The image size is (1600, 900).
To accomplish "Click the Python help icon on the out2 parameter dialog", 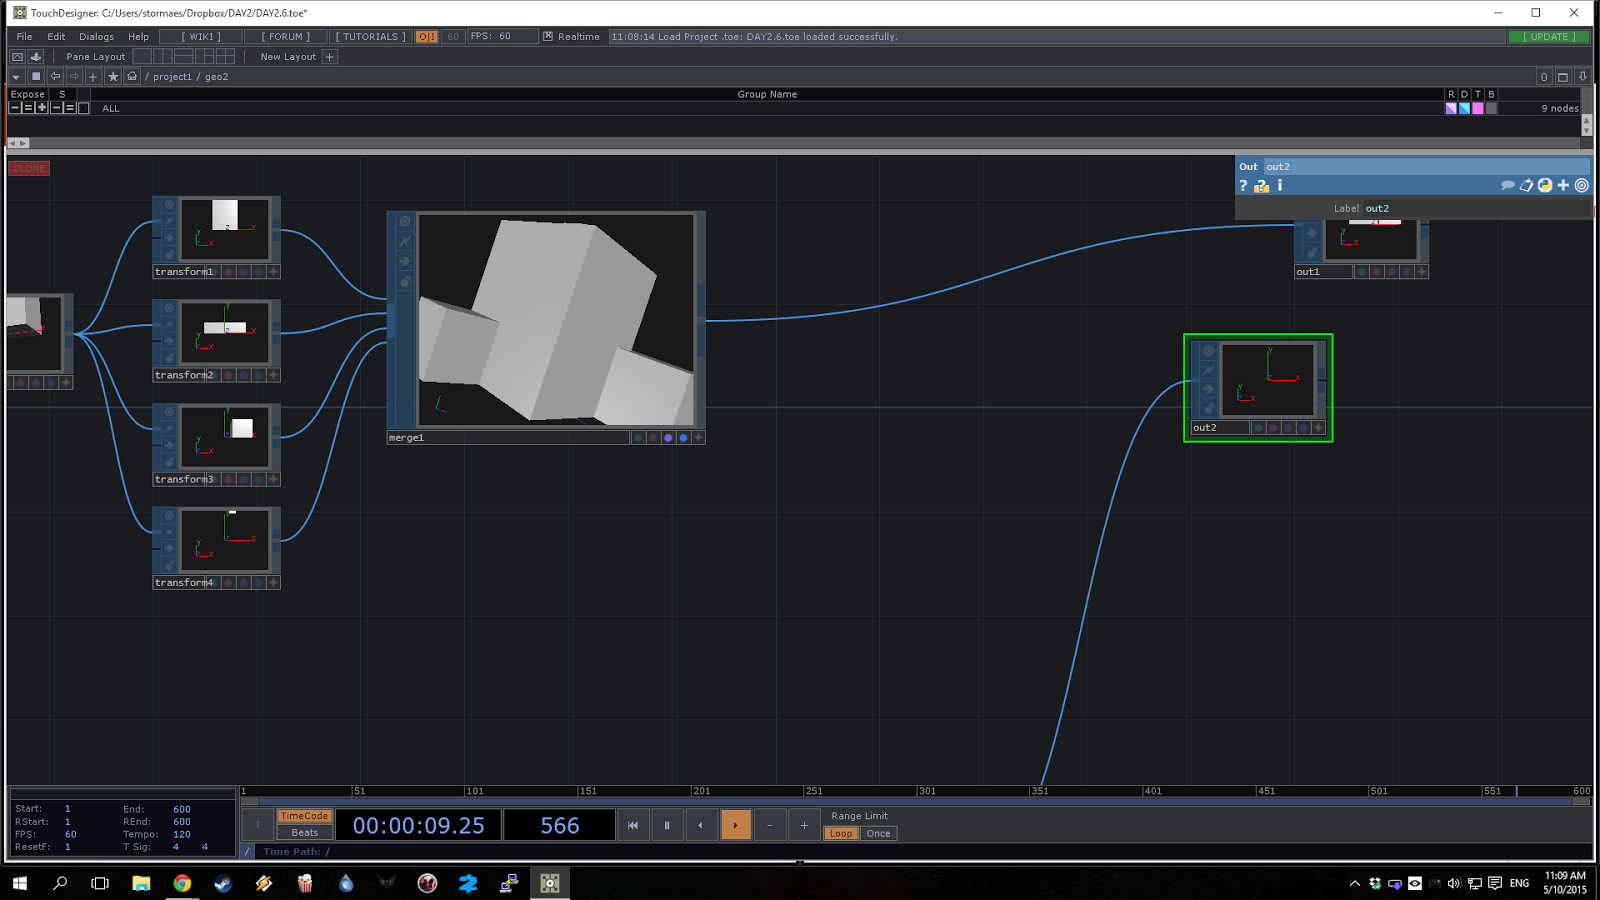I will (x=1542, y=185).
